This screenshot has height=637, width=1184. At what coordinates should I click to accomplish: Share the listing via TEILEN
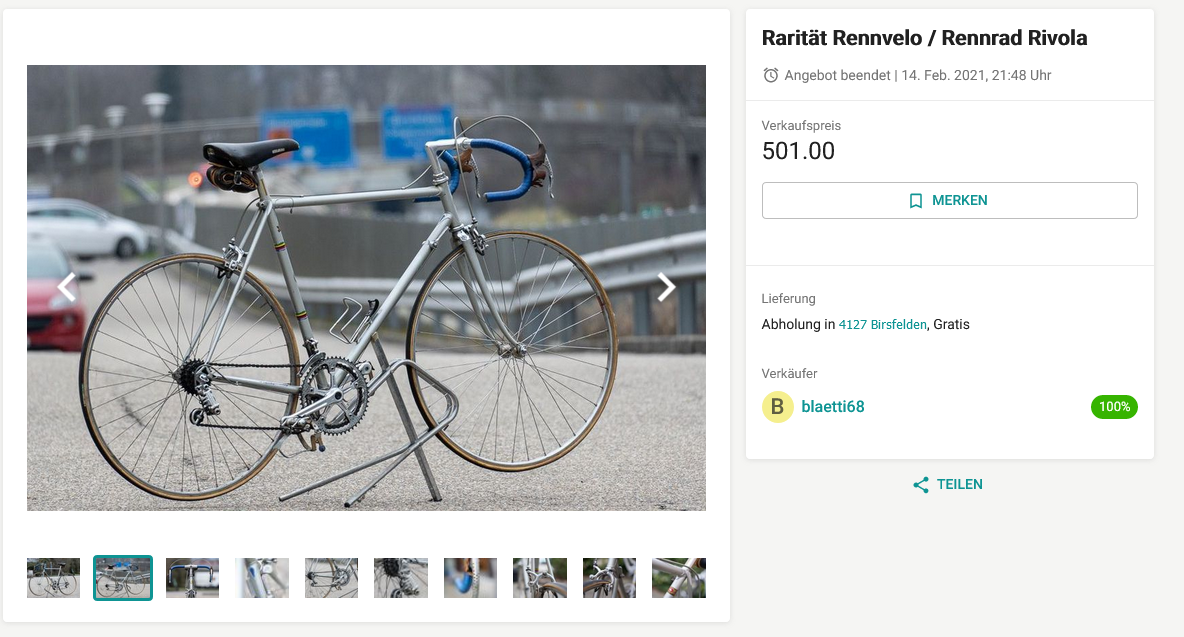(x=948, y=485)
